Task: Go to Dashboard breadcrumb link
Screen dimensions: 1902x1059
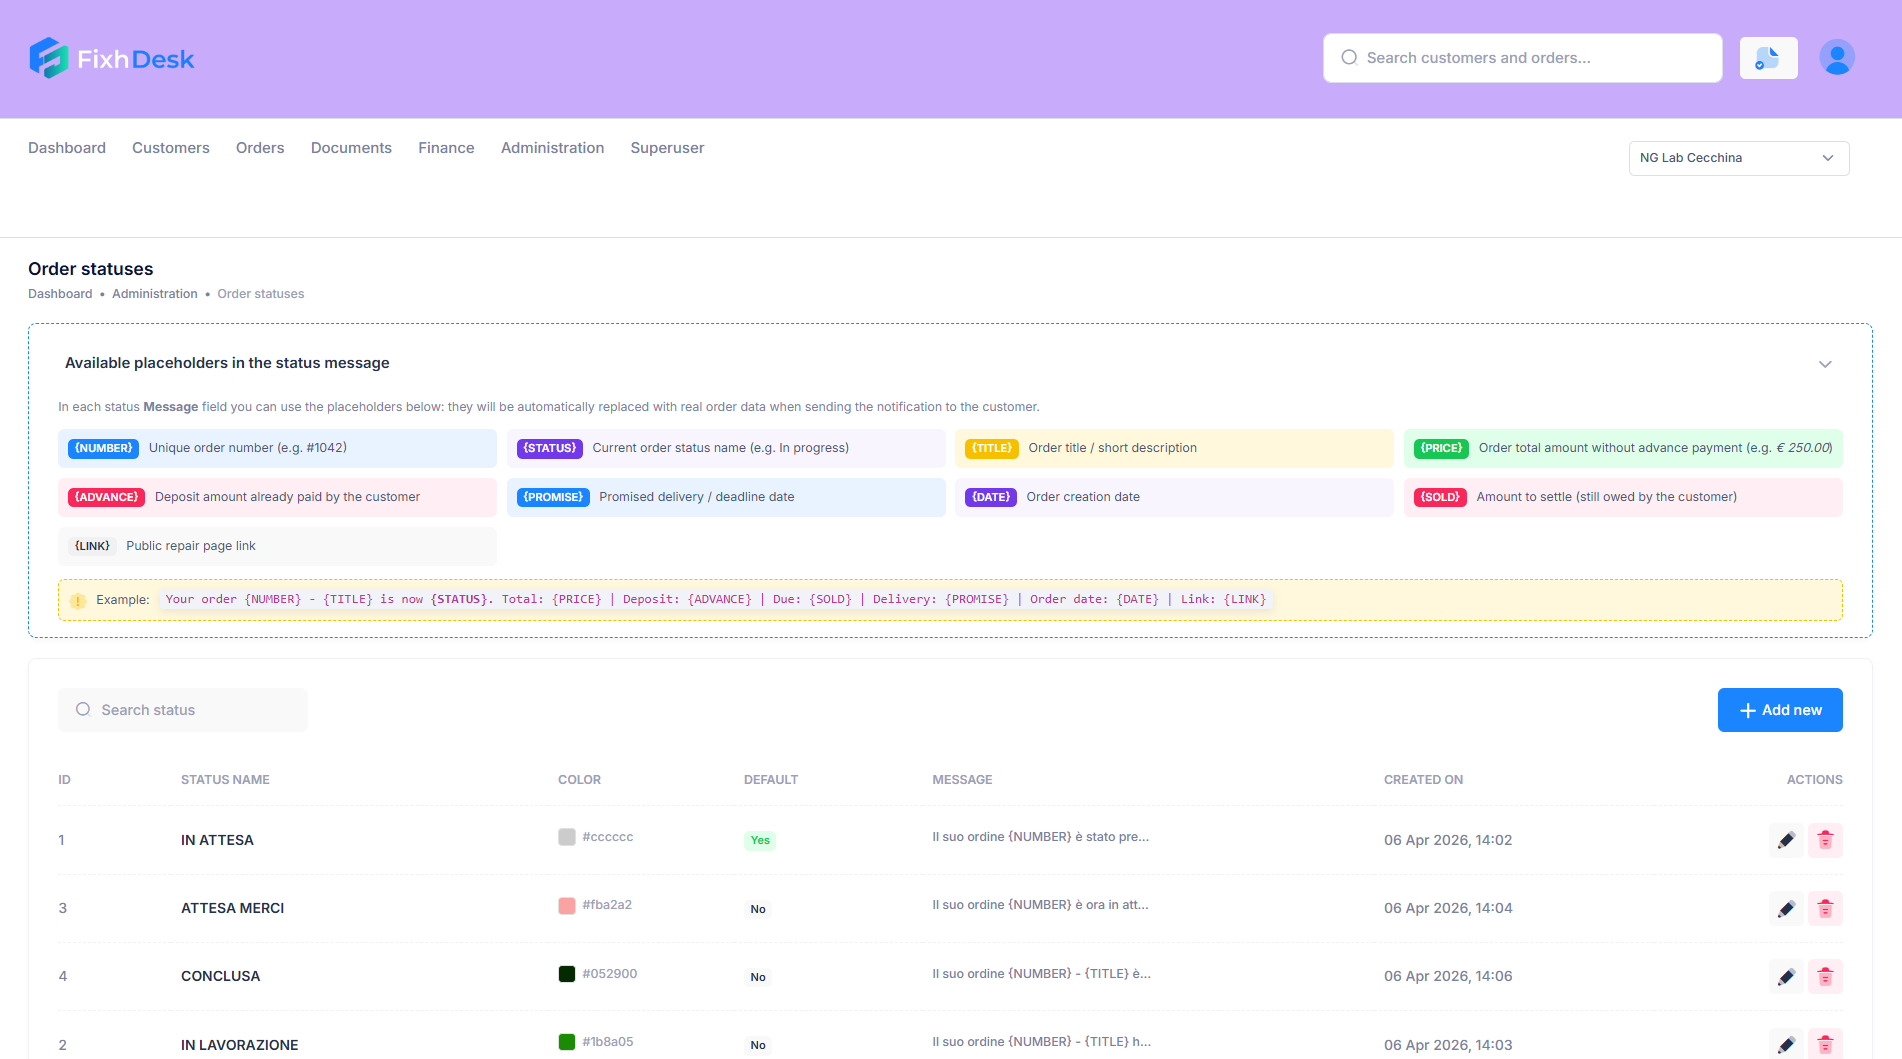Action: tap(60, 294)
